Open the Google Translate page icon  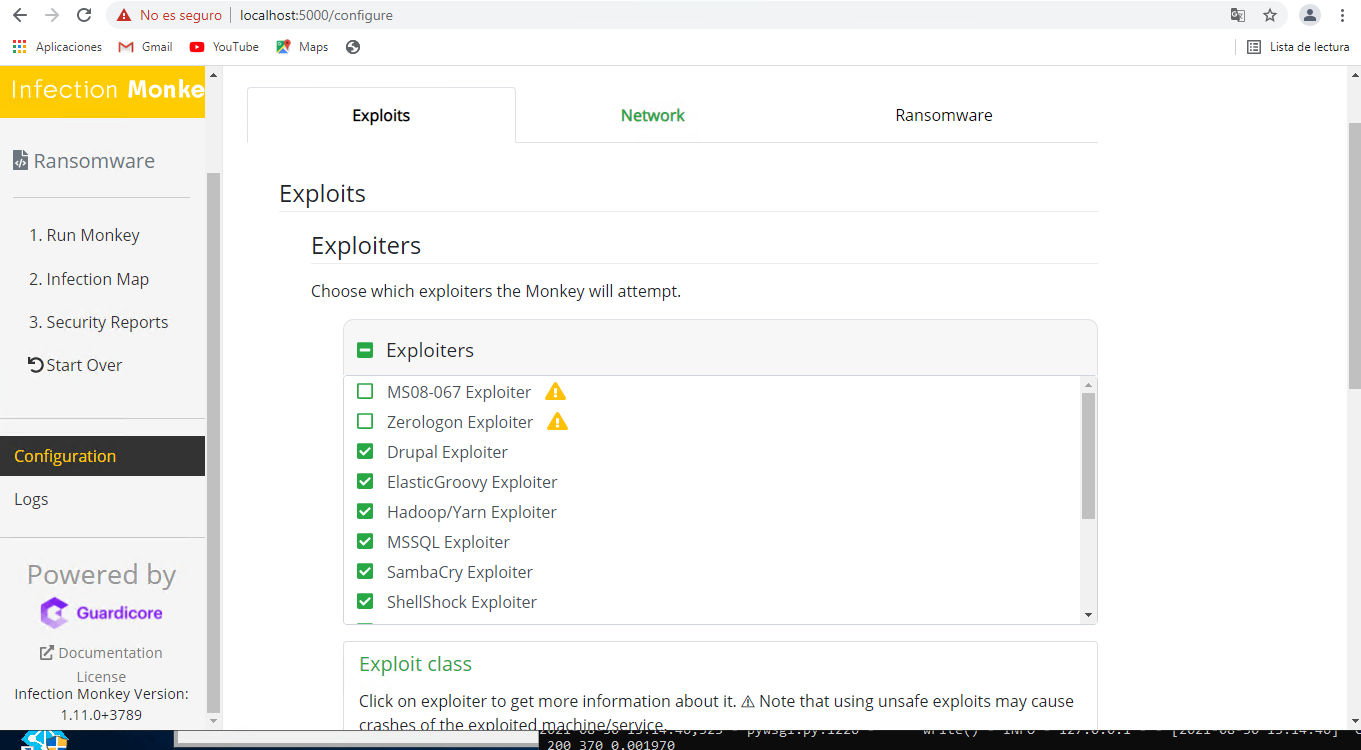pyautogui.click(x=1238, y=15)
